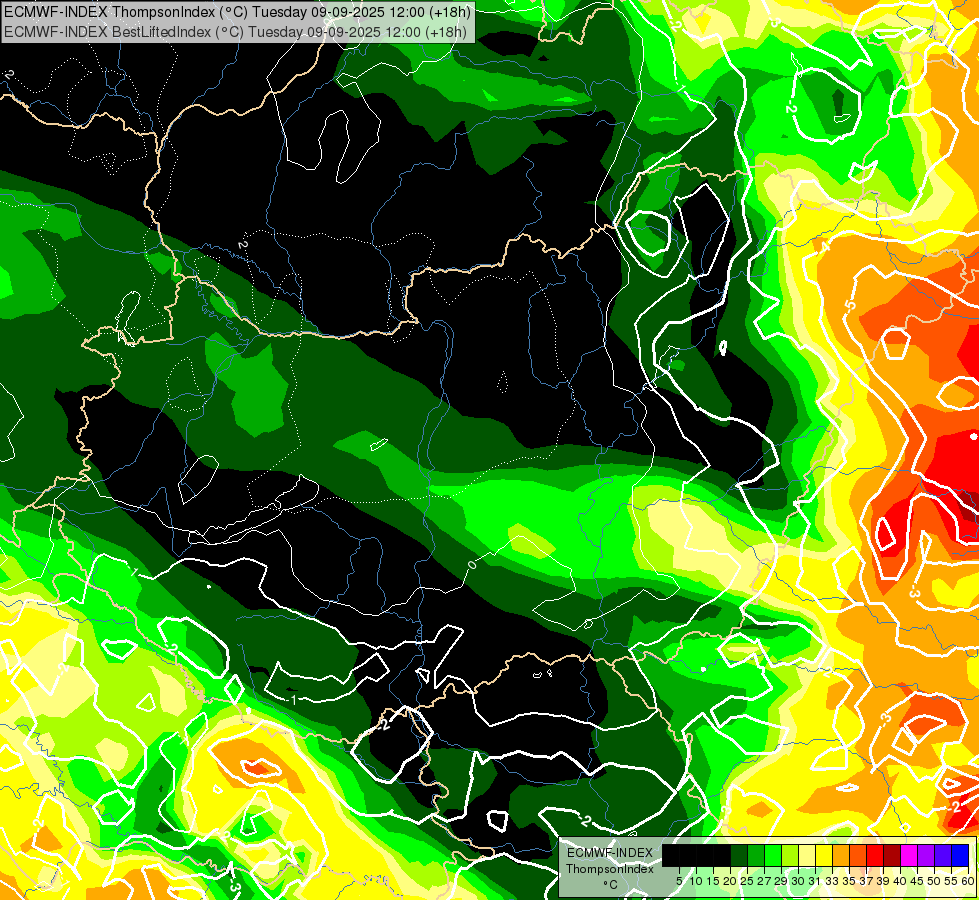Click the bright green 27–29 legend swatch
Image resolution: width=979 pixels, height=900 pixels.
click(x=773, y=855)
